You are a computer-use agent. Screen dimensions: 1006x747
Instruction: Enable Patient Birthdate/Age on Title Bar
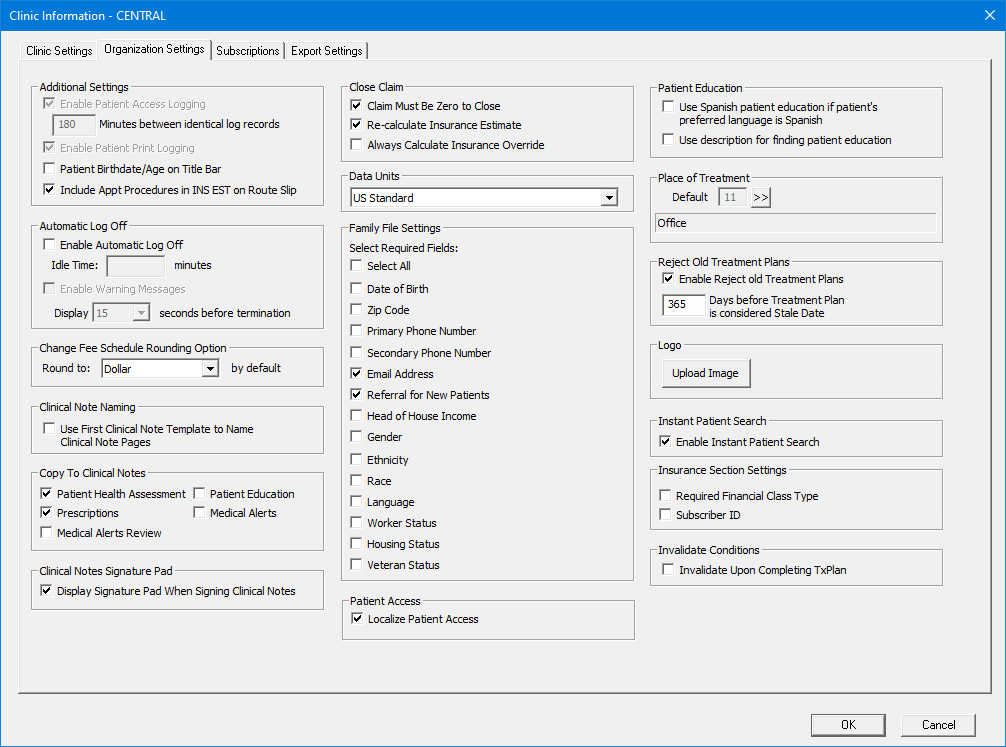(49, 169)
